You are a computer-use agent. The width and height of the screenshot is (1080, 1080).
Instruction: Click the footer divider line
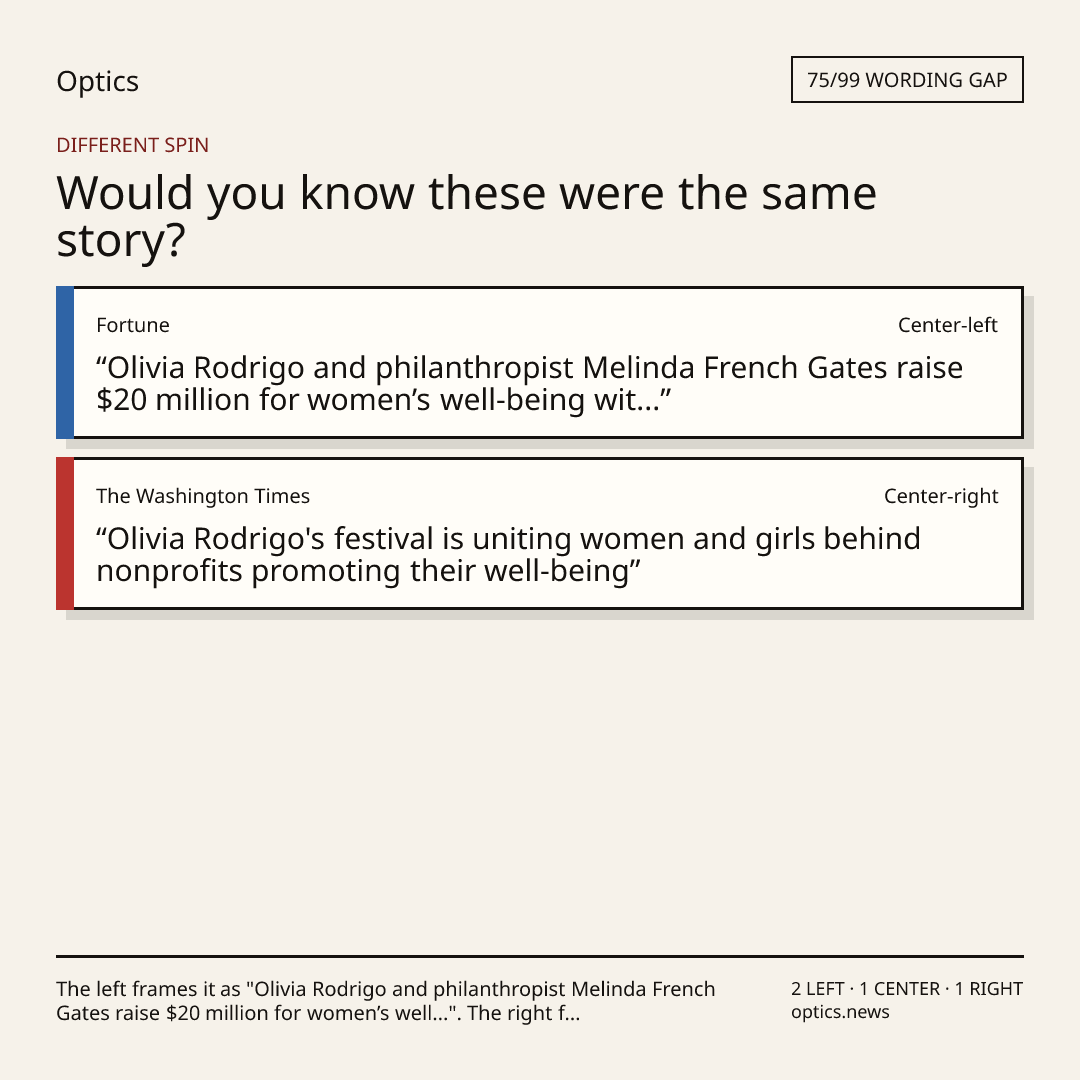tap(540, 956)
